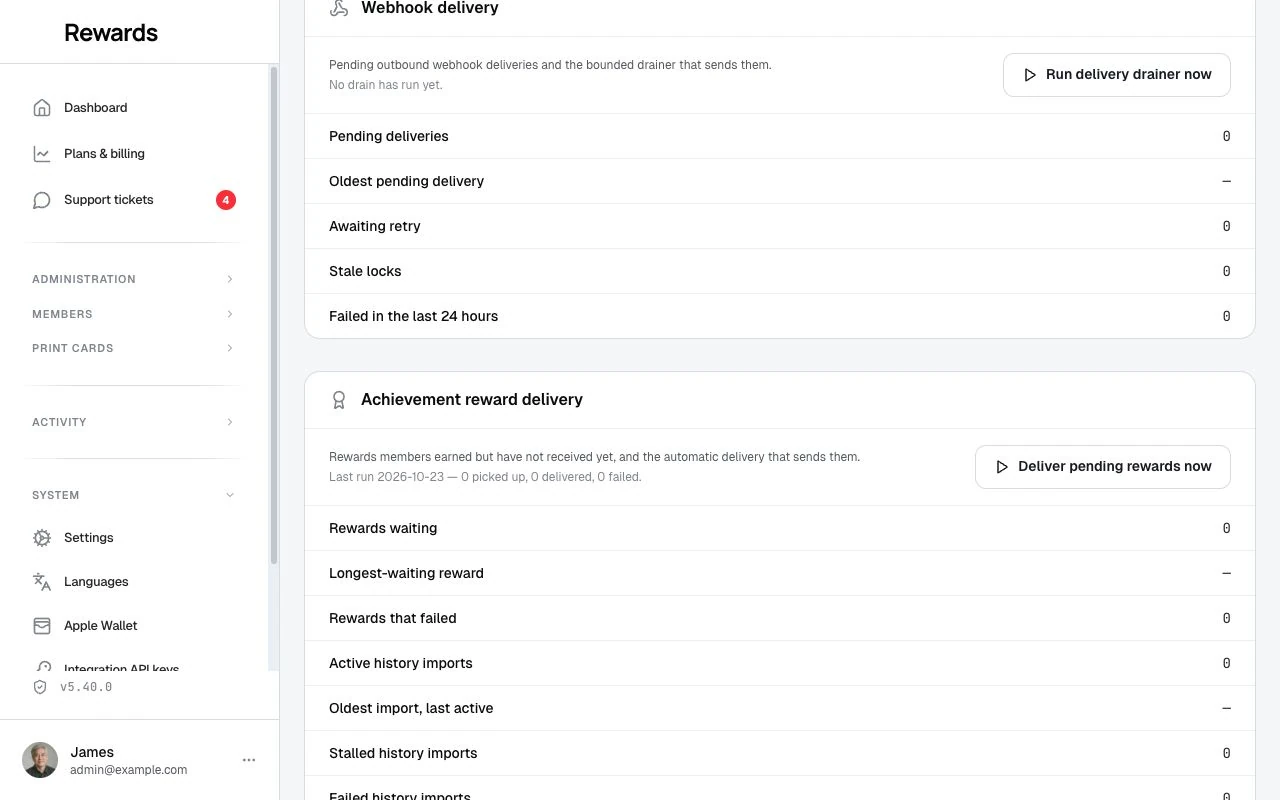Image resolution: width=1280 pixels, height=800 pixels.
Task: Click the 'Last run 2026-10-23' status text
Action: [x=485, y=477]
